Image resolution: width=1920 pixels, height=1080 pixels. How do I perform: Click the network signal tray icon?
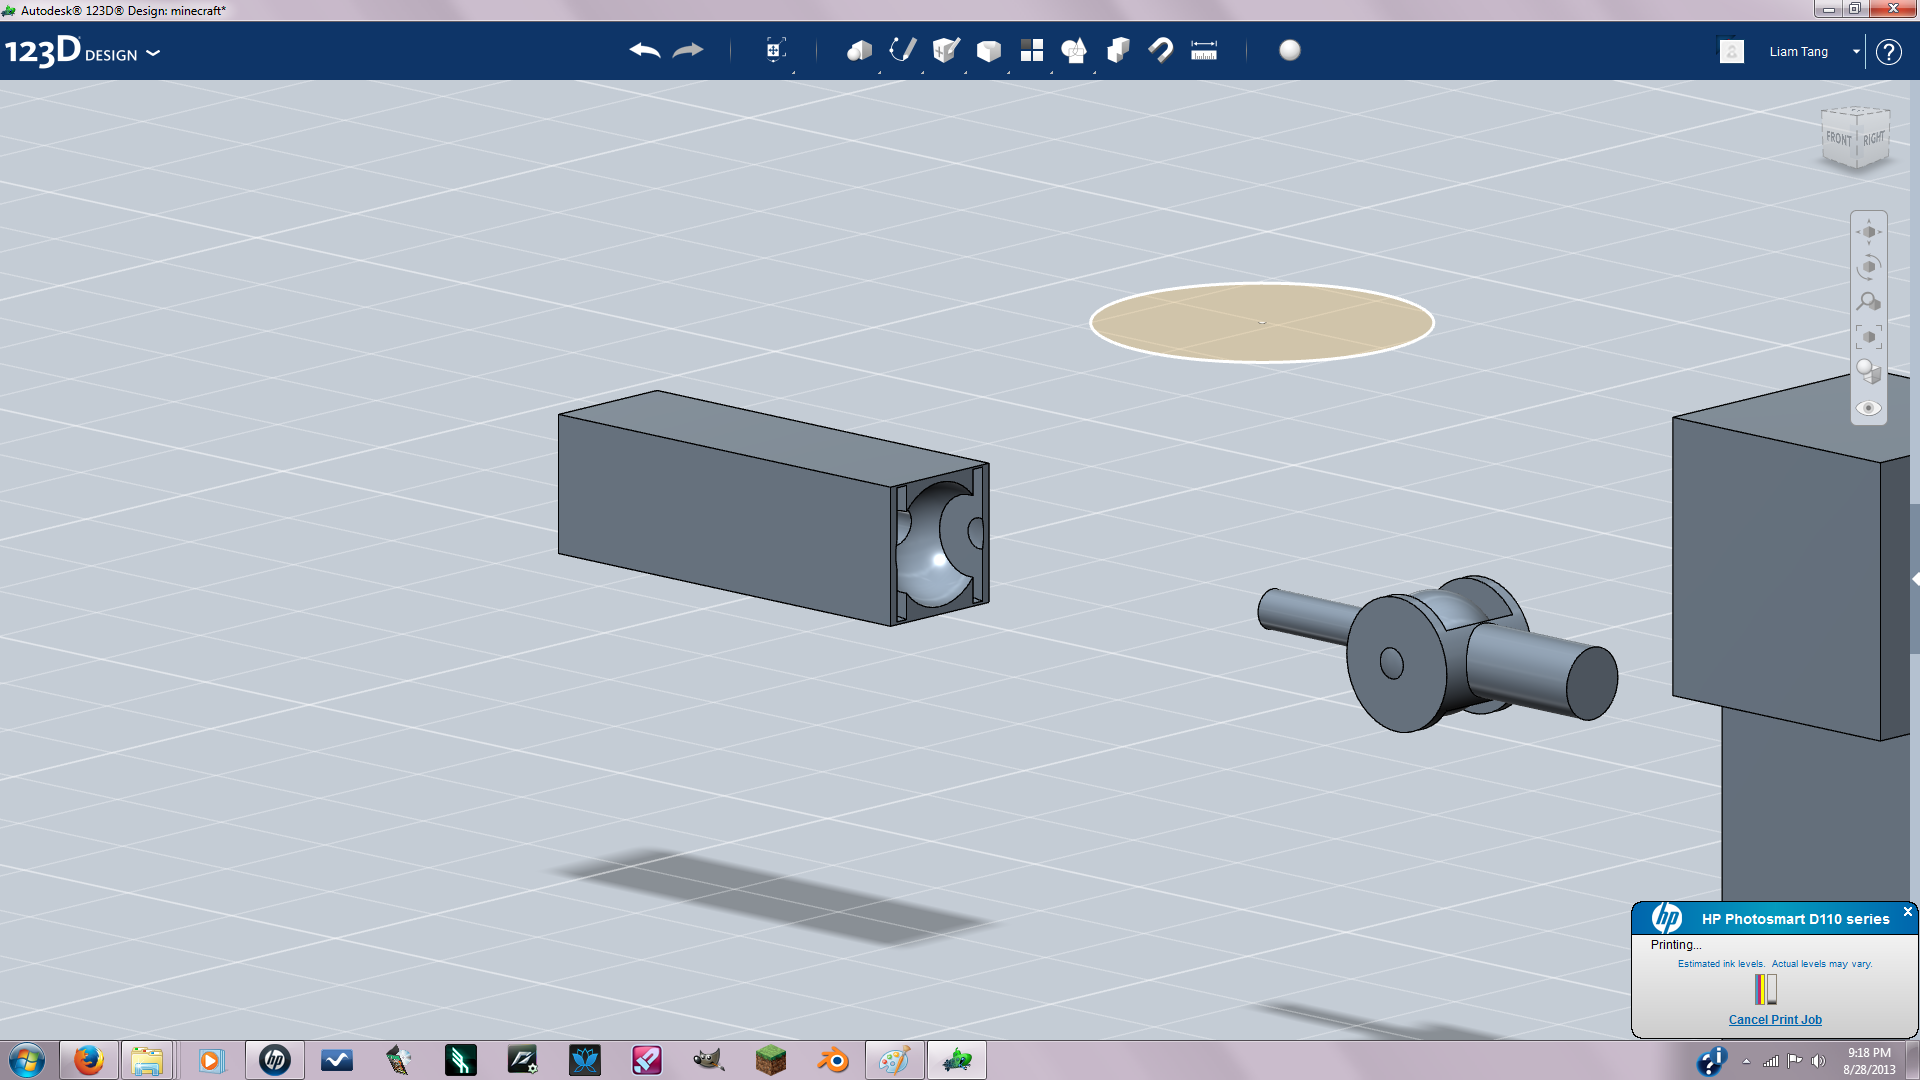tap(1771, 1061)
